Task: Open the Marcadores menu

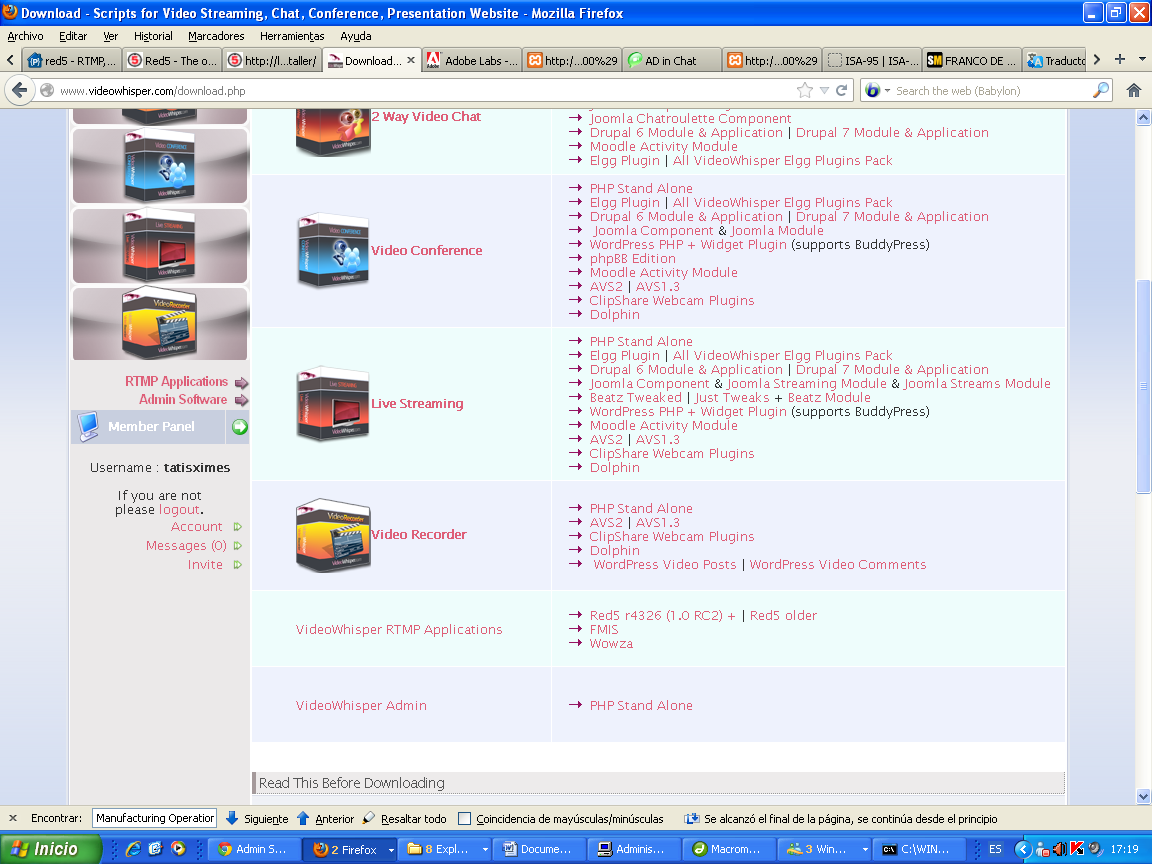Action: 216,36
